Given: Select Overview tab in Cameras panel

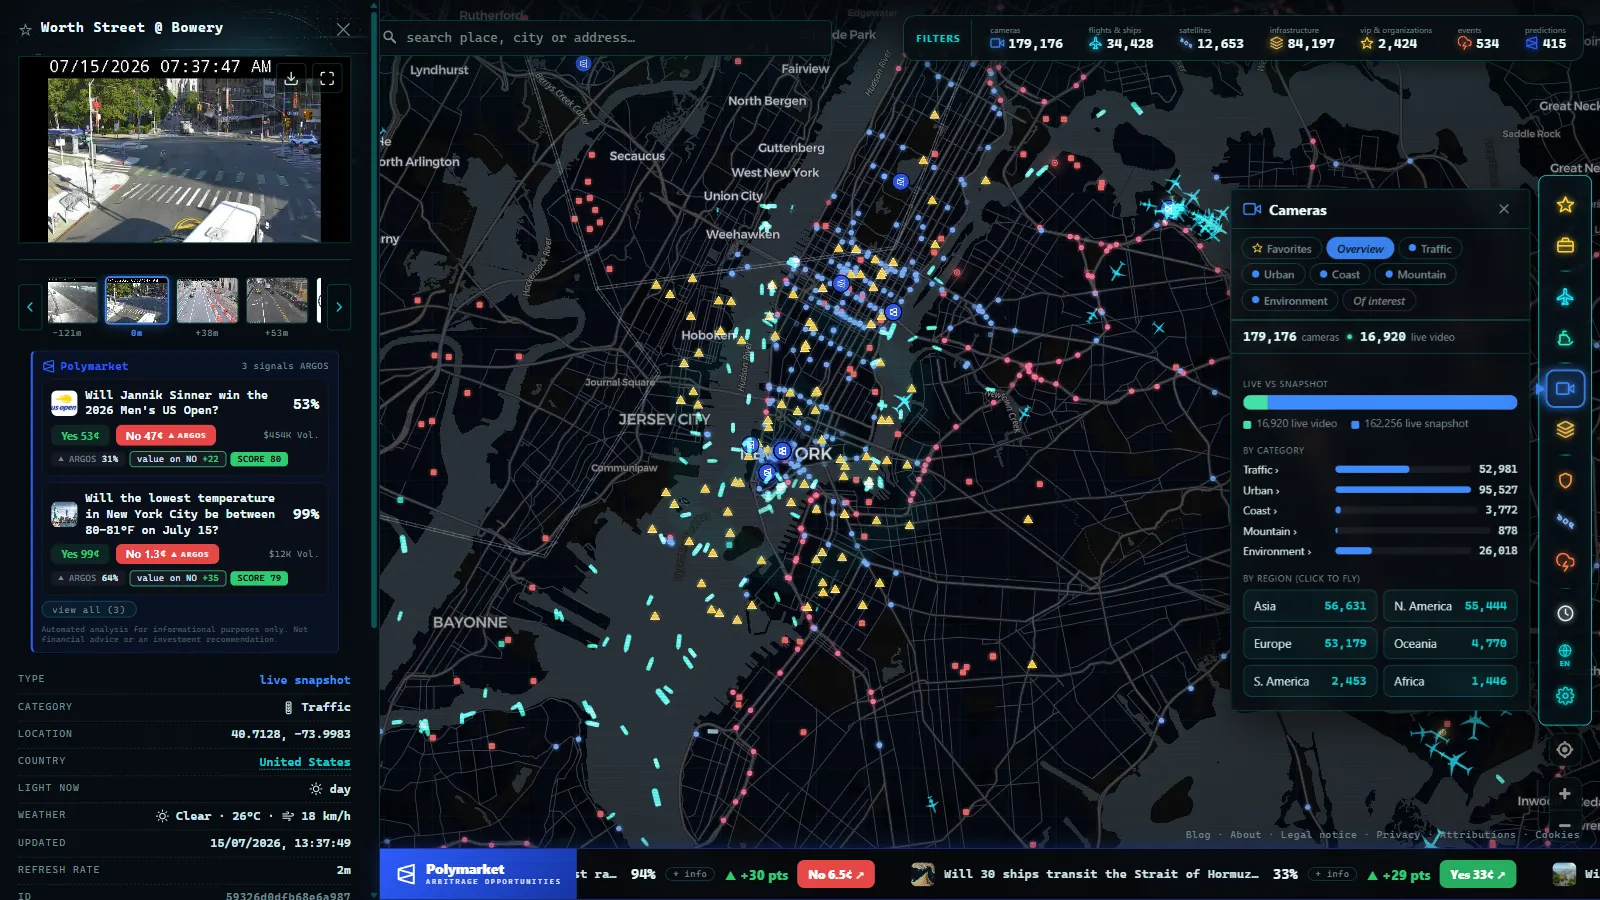Looking at the screenshot, I should click(x=1360, y=249).
